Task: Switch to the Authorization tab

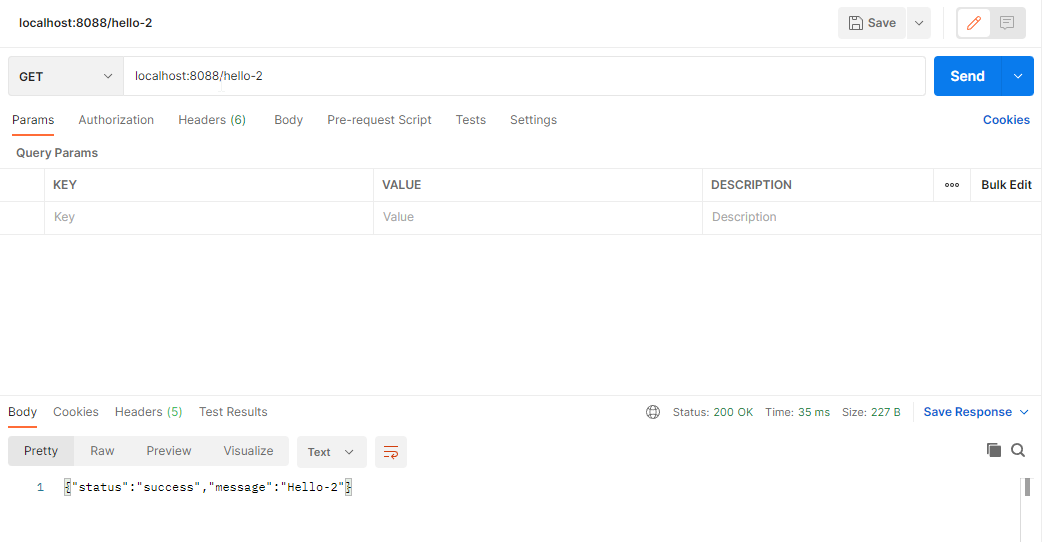Action: 116,120
